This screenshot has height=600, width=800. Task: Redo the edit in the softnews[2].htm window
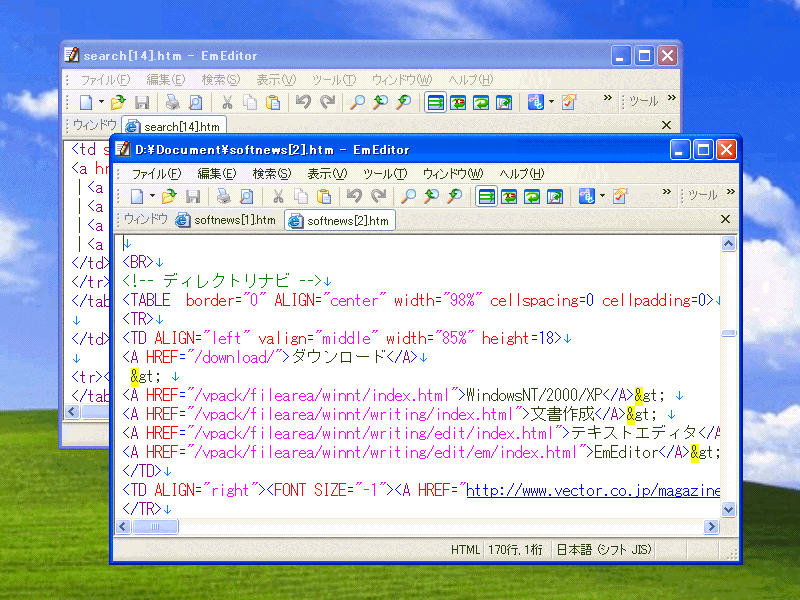point(379,196)
